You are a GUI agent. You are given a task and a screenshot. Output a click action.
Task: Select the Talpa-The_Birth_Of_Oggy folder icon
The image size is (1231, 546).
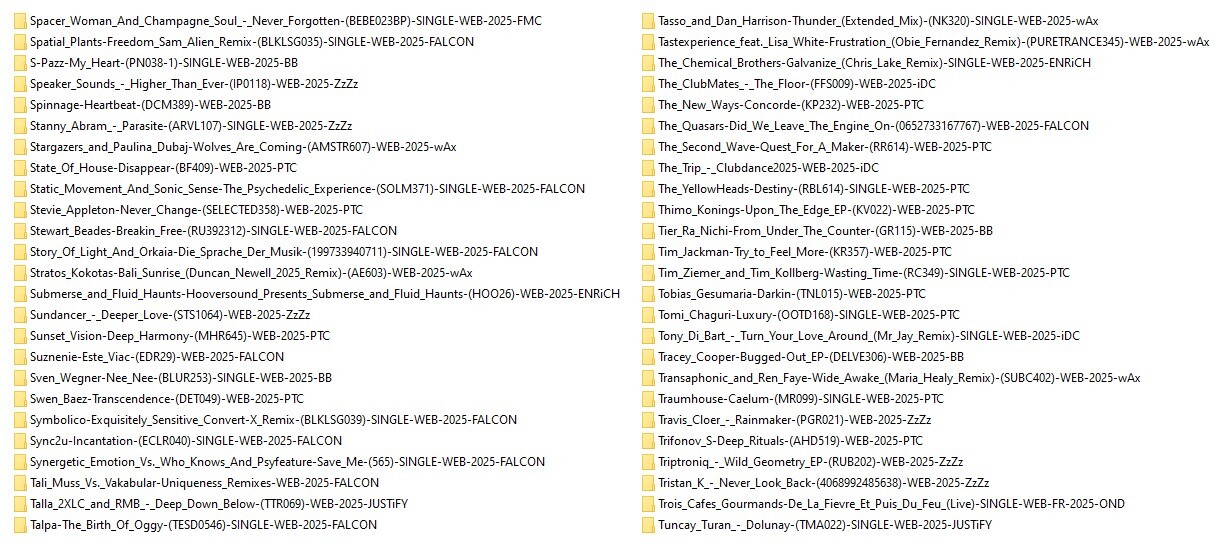(x=19, y=524)
